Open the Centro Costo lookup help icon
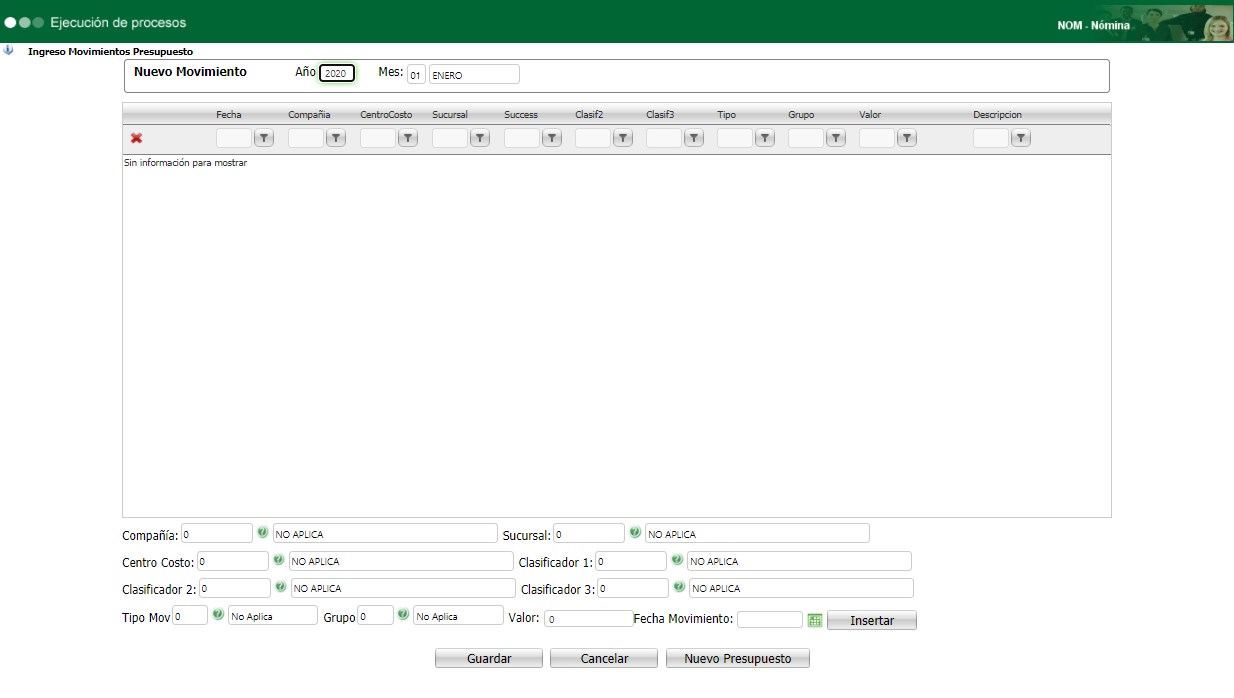 279,560
